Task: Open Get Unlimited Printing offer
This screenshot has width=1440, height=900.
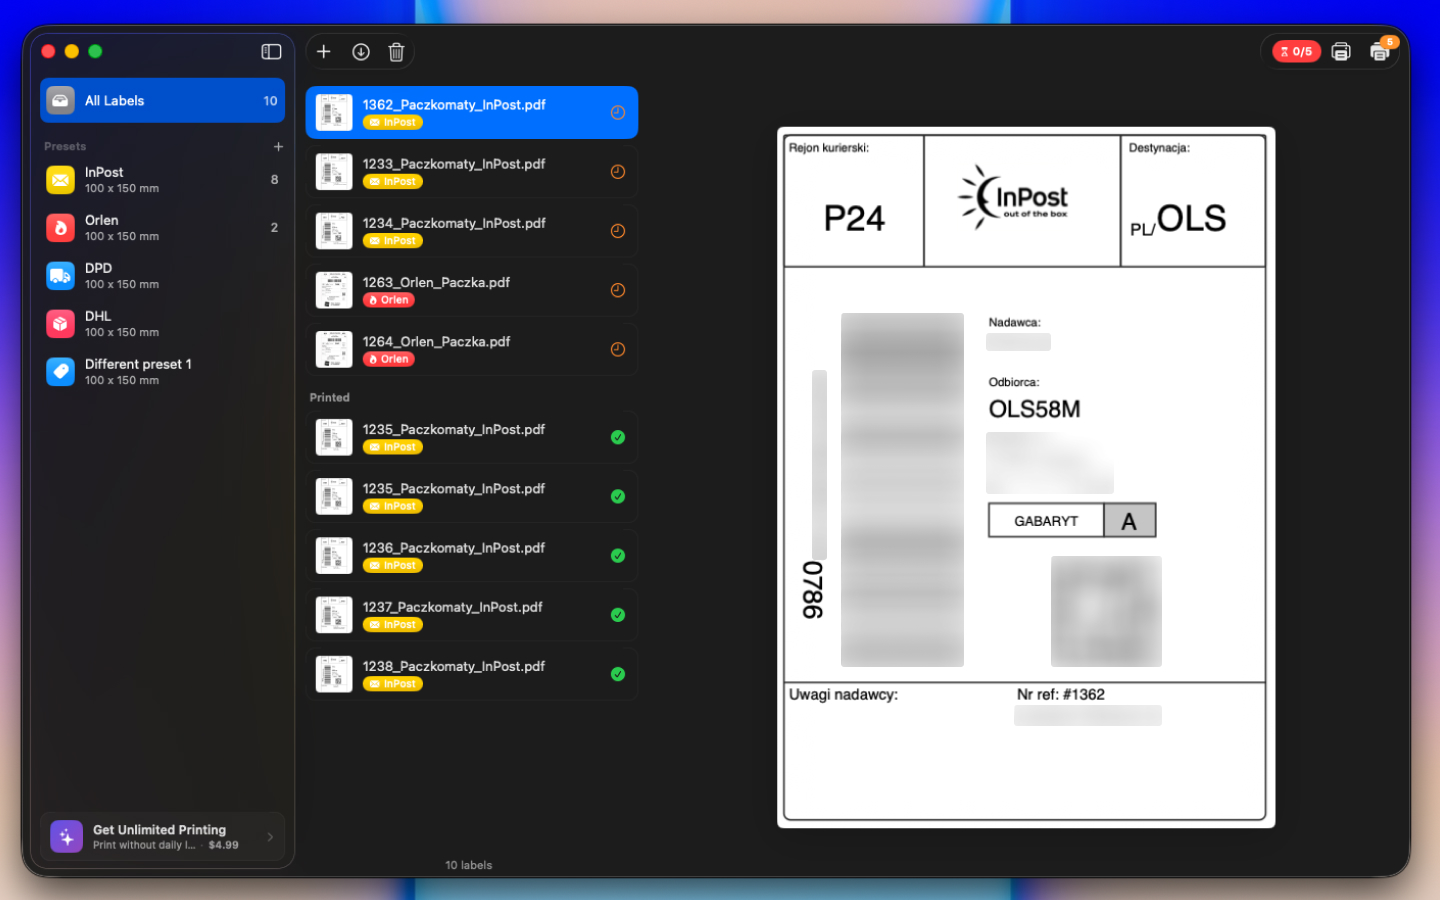Action: pos(162,836)
